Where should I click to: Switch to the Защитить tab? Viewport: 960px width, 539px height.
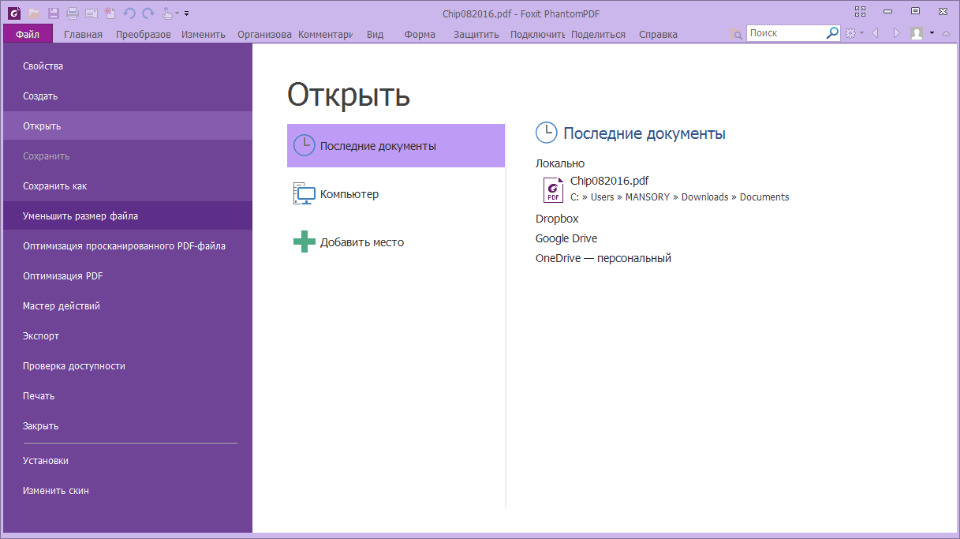pos(476,34)
